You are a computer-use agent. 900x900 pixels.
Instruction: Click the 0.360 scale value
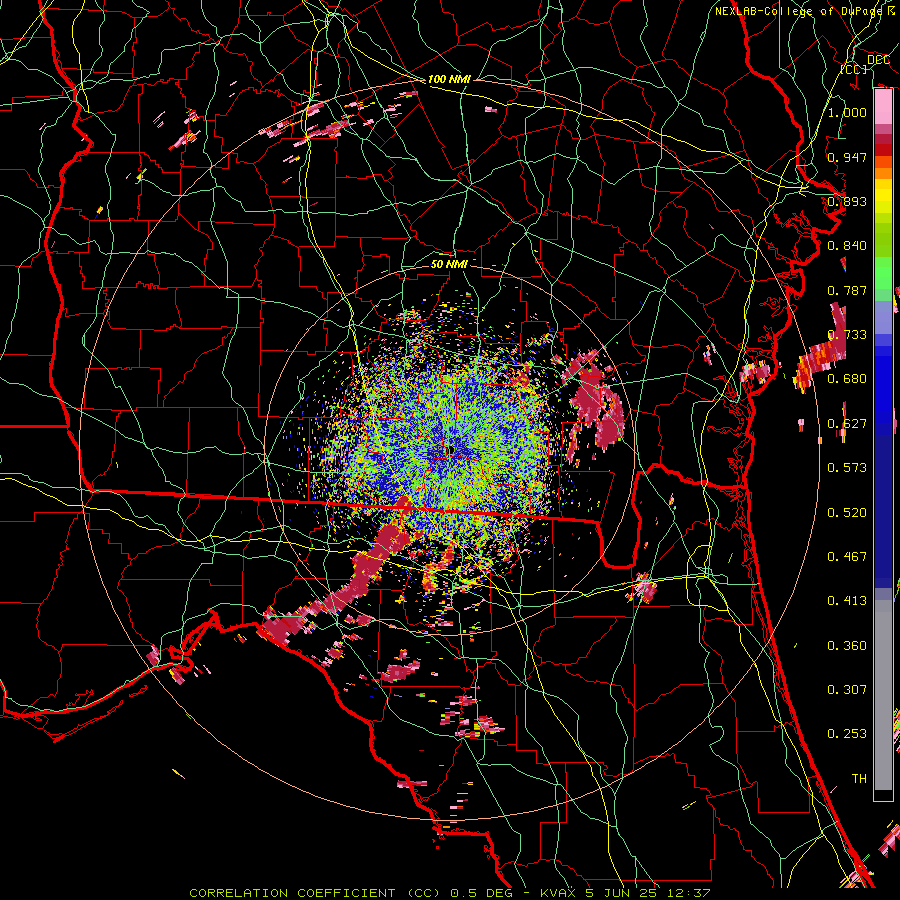coord(847,646)
